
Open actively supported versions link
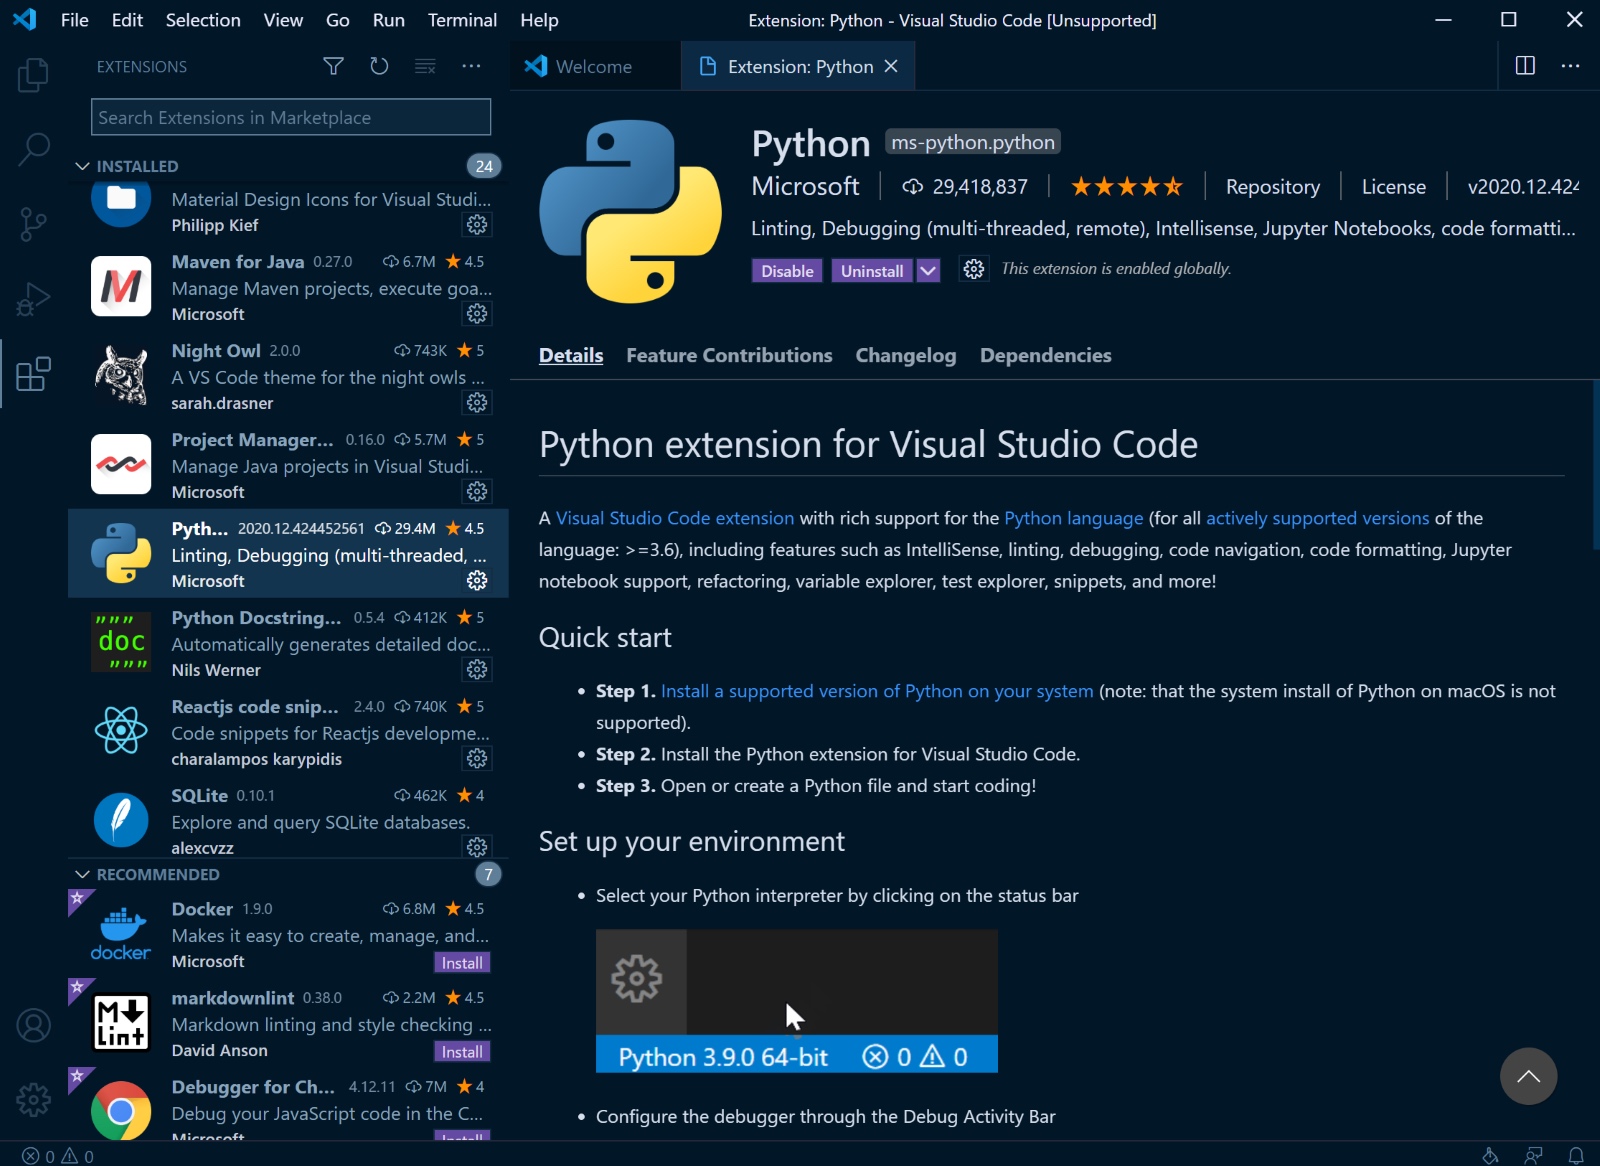[x=1317, y=518]
